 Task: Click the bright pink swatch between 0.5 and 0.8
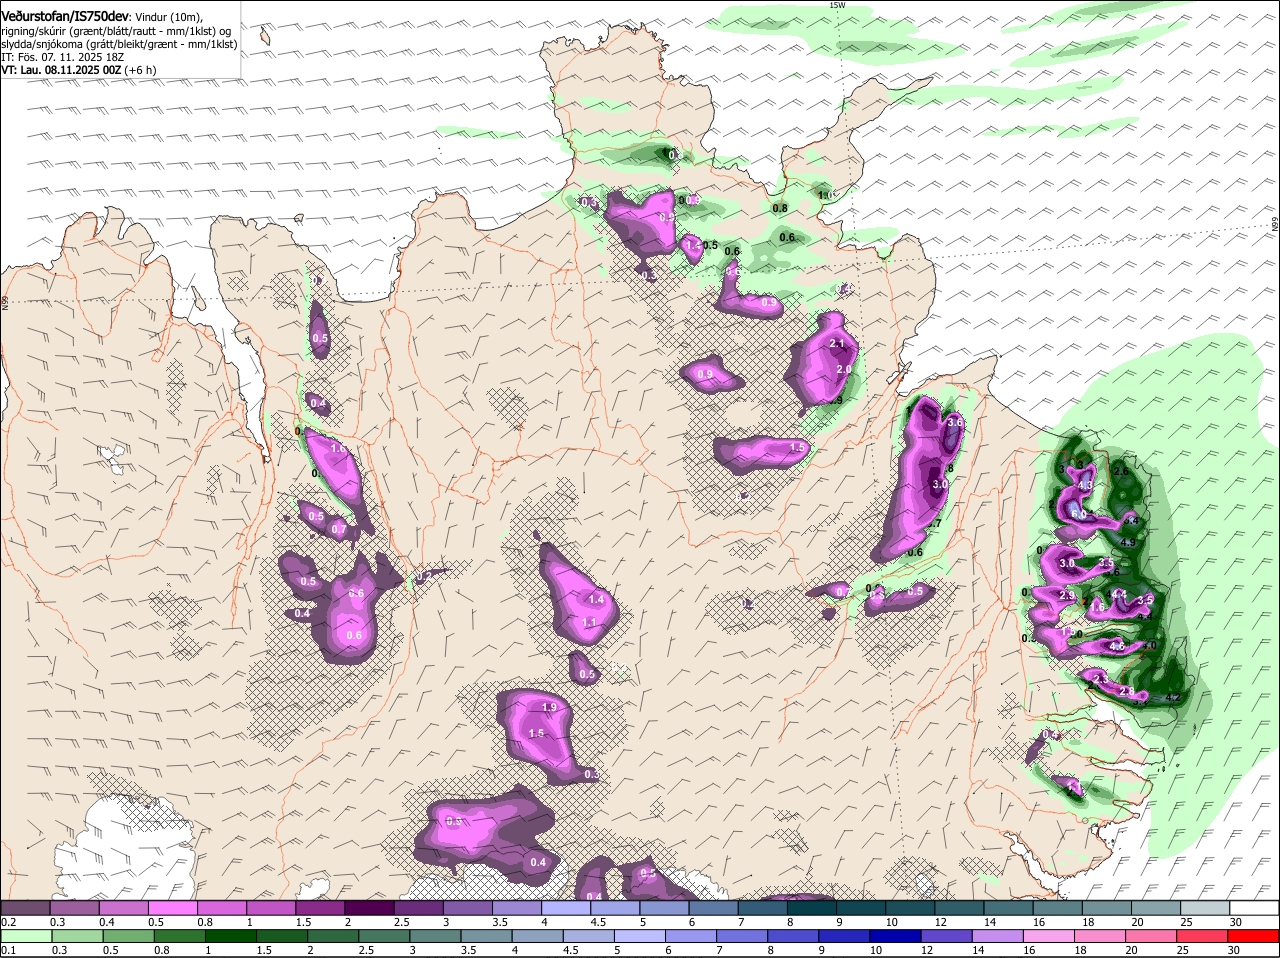pyautogui.click(x=172, y=907)
